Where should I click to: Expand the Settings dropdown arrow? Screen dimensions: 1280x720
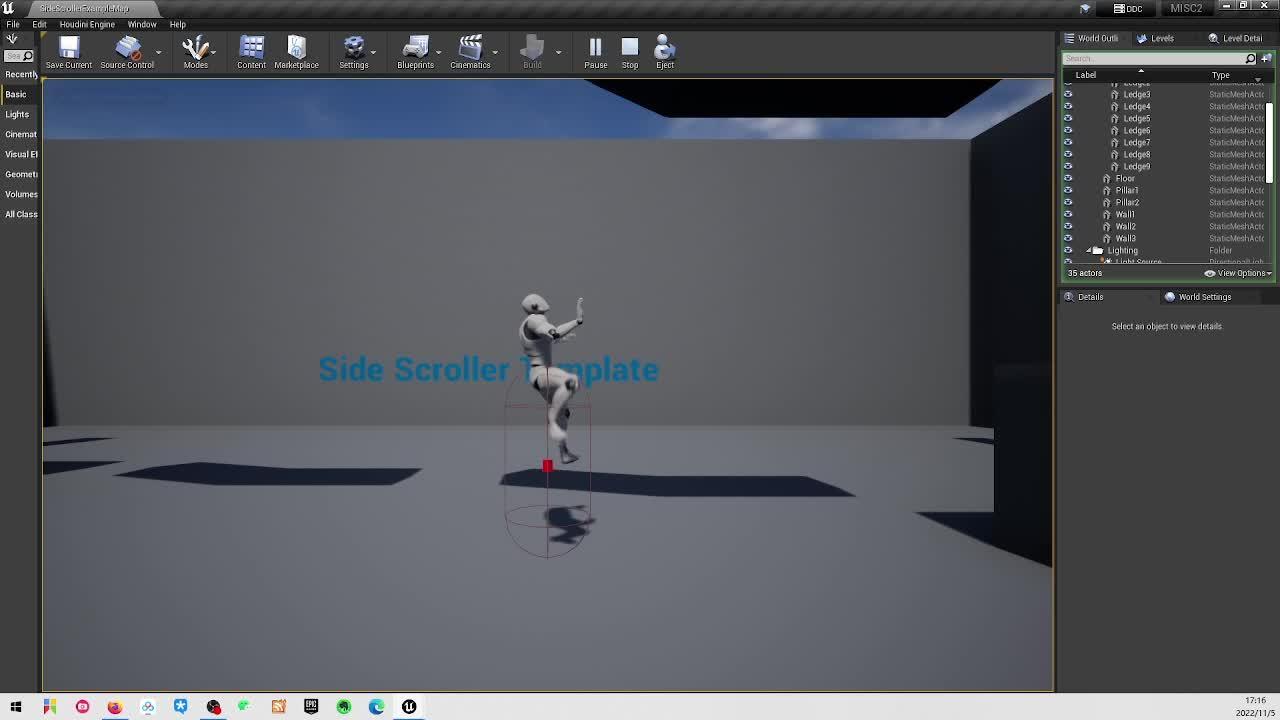373,52
